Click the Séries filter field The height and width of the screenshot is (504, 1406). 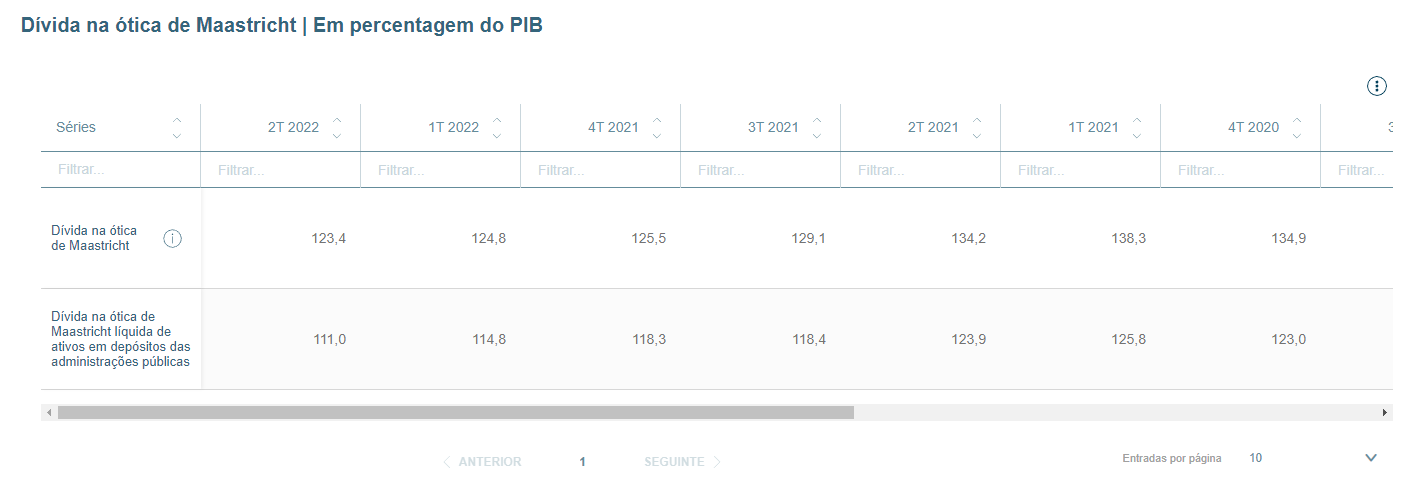coord(120,170)
